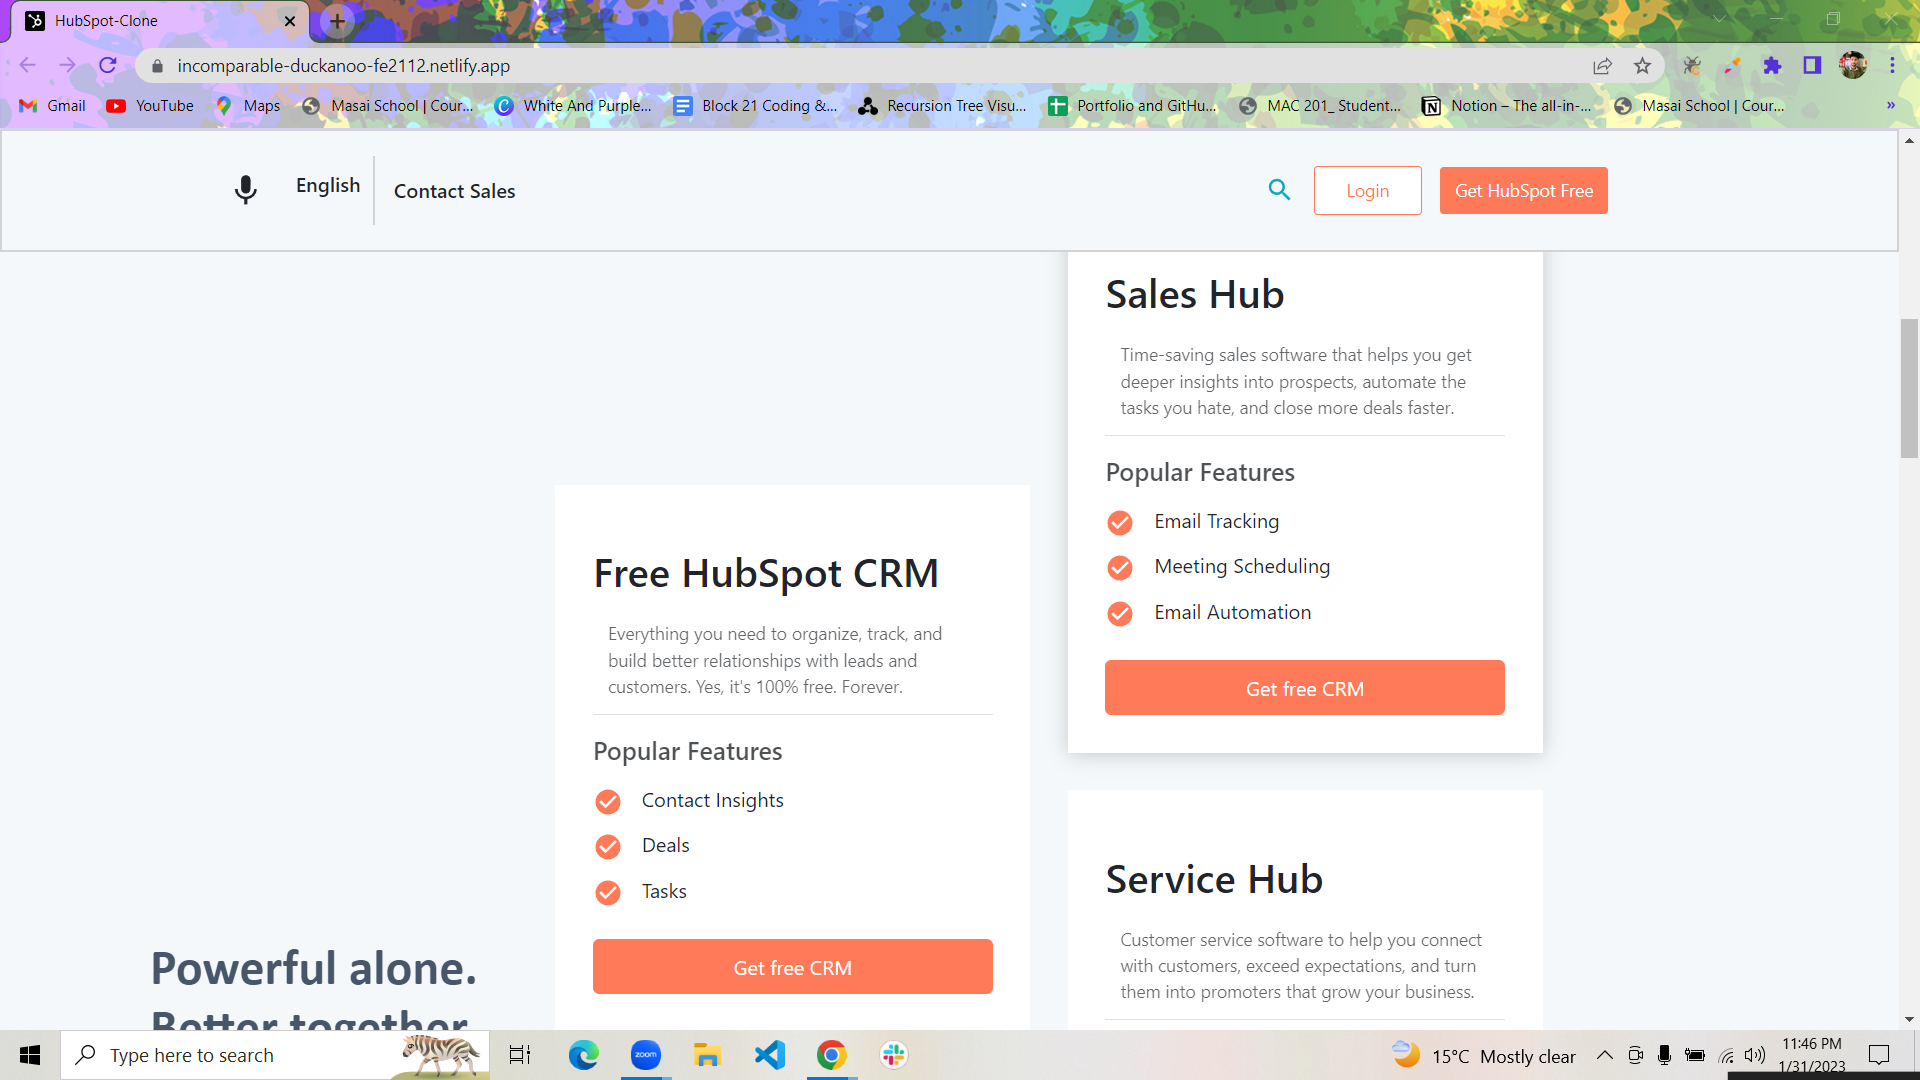The width and height of the screenshot is (1920, 1080).
Task: Click Get free CRM in Free HubSpot CRM card
Action: [792, 967]
